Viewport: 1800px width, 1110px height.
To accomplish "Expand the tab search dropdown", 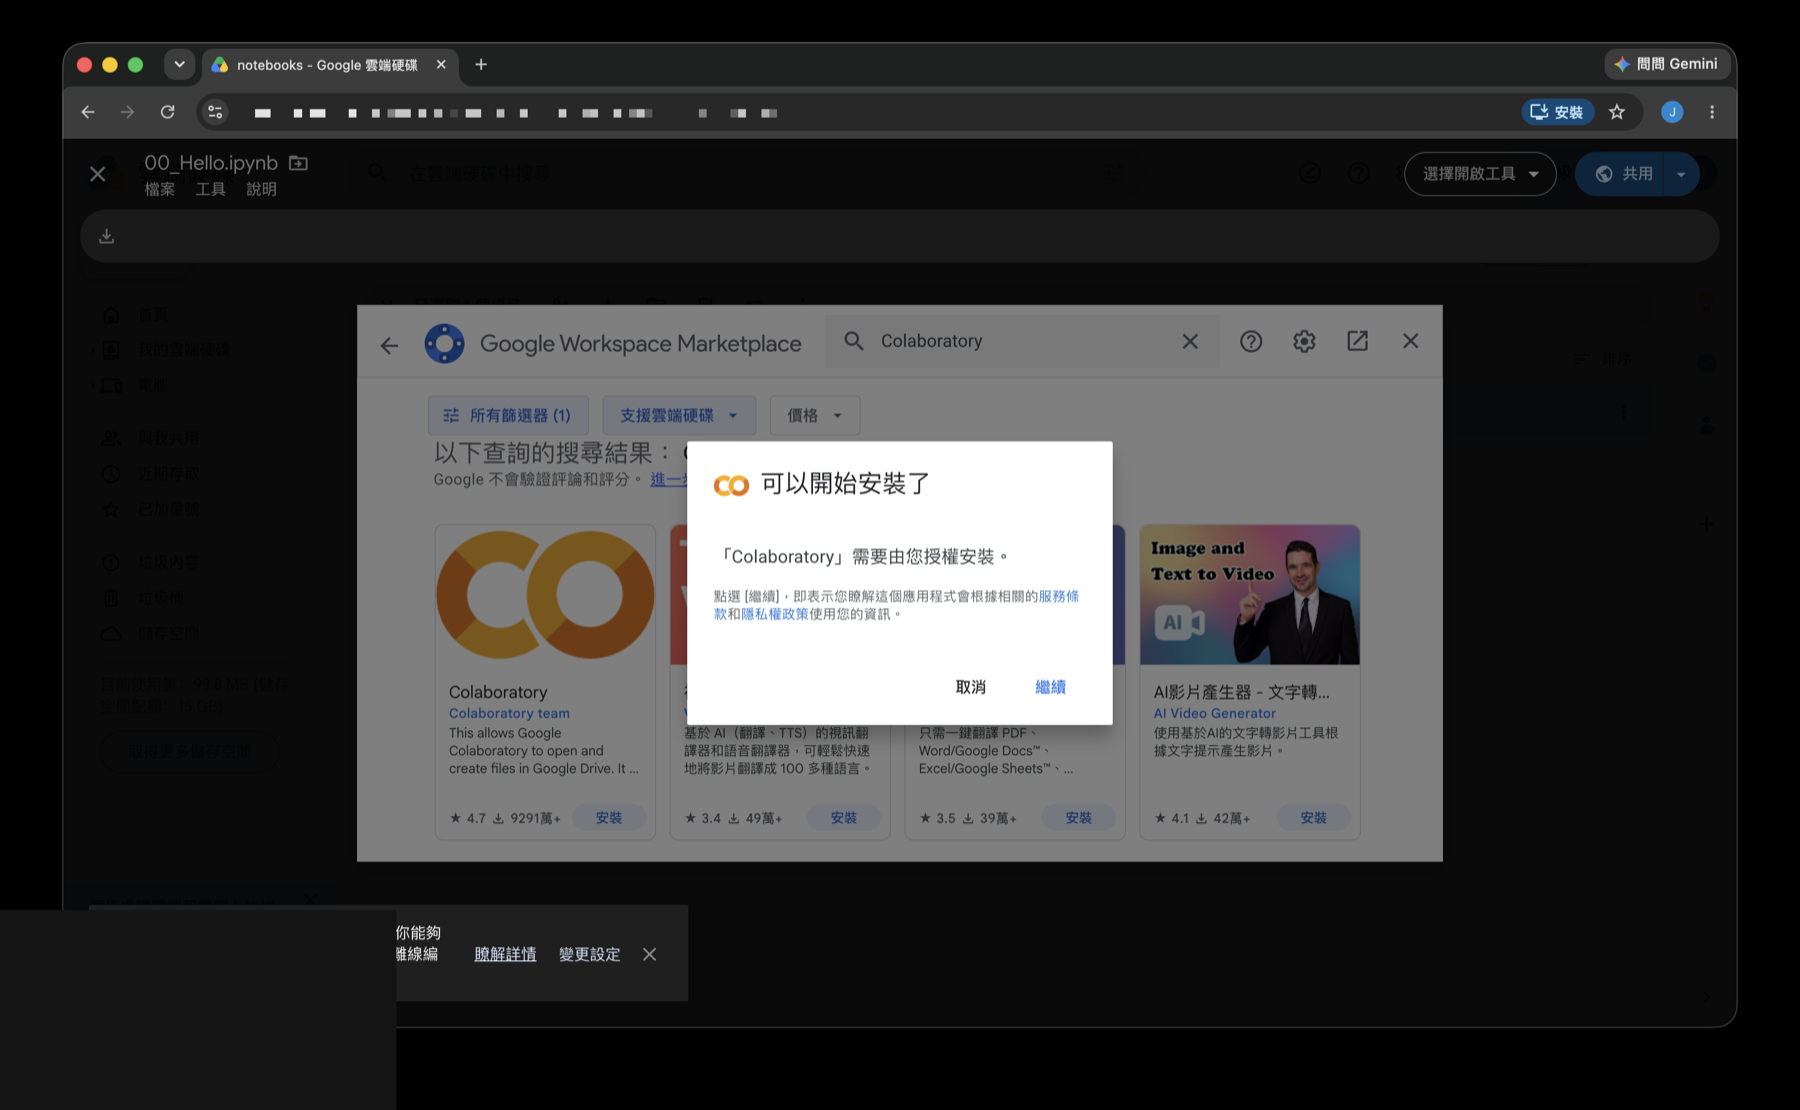I will pyautogui.click(x=179, y=64).
